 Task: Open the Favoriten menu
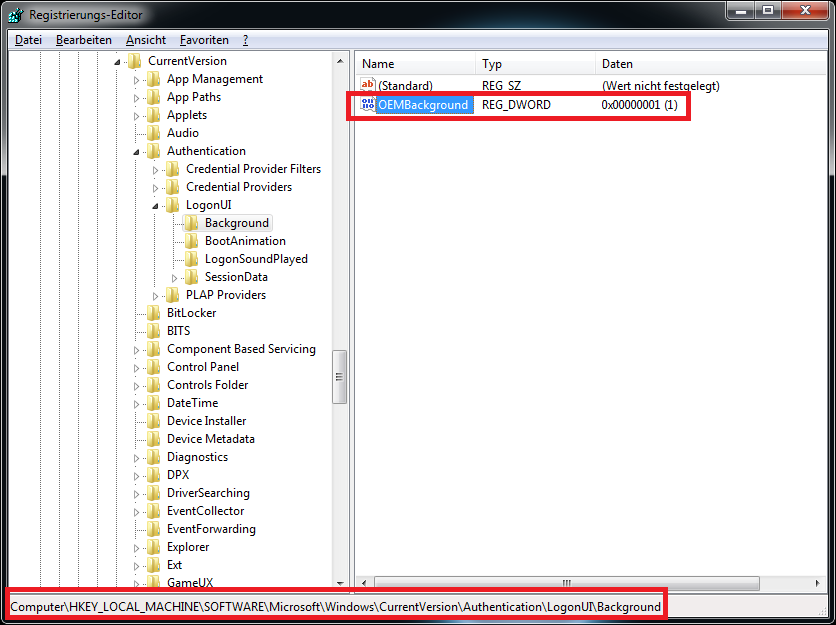[x=204, y=40]
